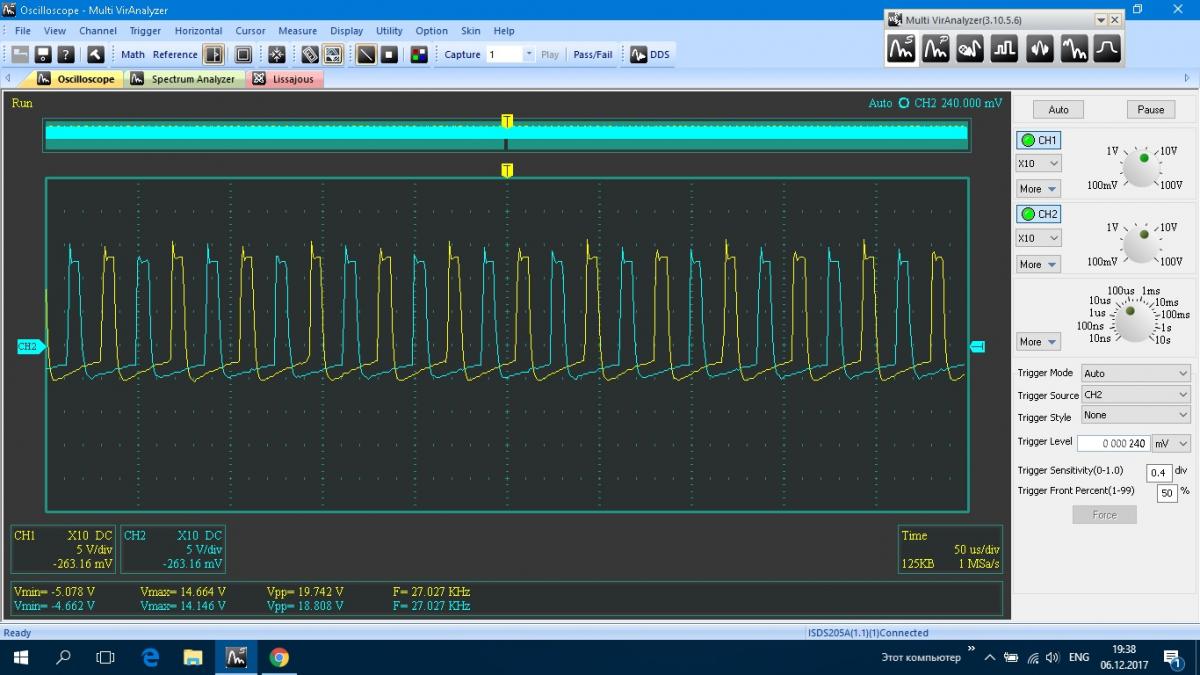Click the square wave icon in Multi VirAnalyzer
The image size is (1200, 675).
(x=1004, y=48)
